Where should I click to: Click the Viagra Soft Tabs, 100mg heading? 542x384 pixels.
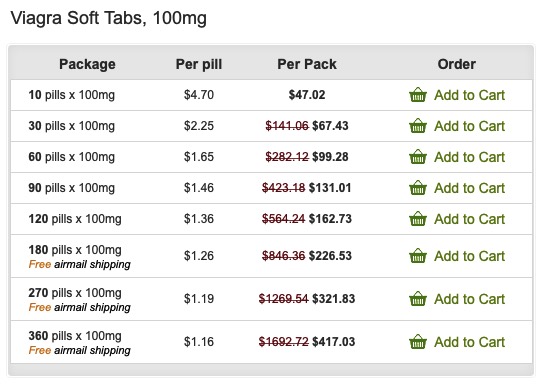click(x=109, y=18)
